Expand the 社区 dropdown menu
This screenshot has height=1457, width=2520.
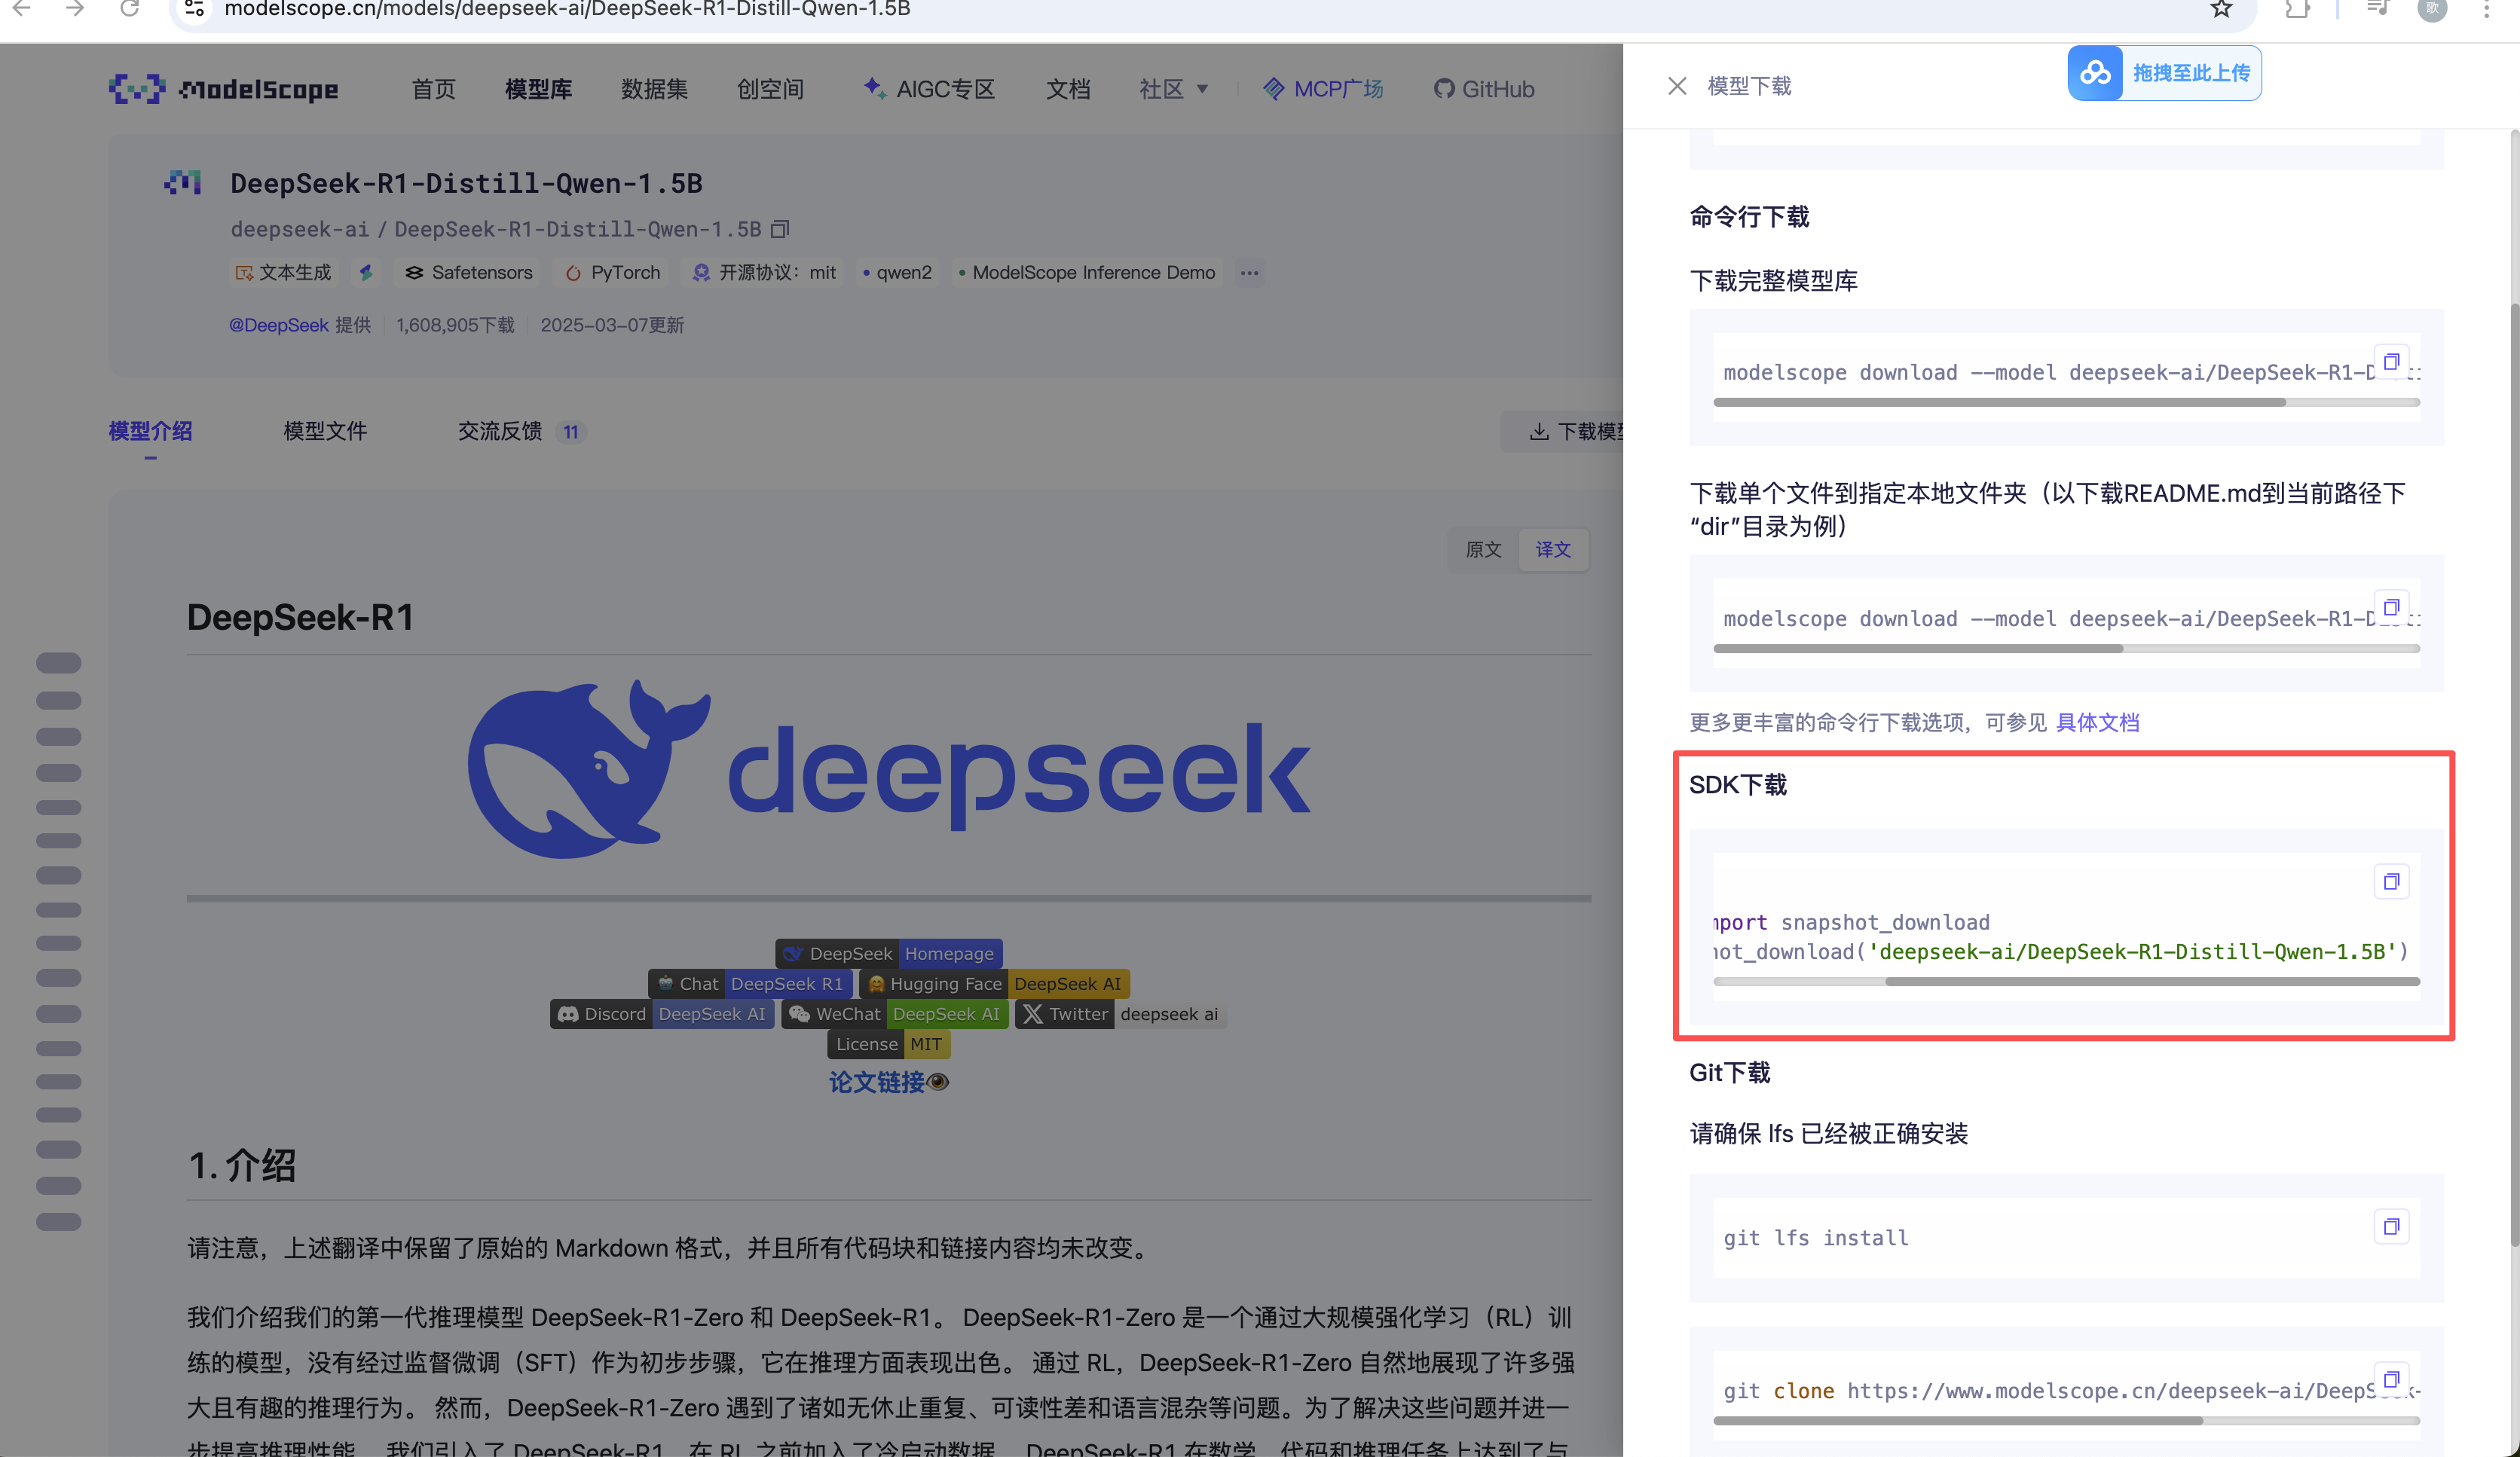click(1173, 89)
